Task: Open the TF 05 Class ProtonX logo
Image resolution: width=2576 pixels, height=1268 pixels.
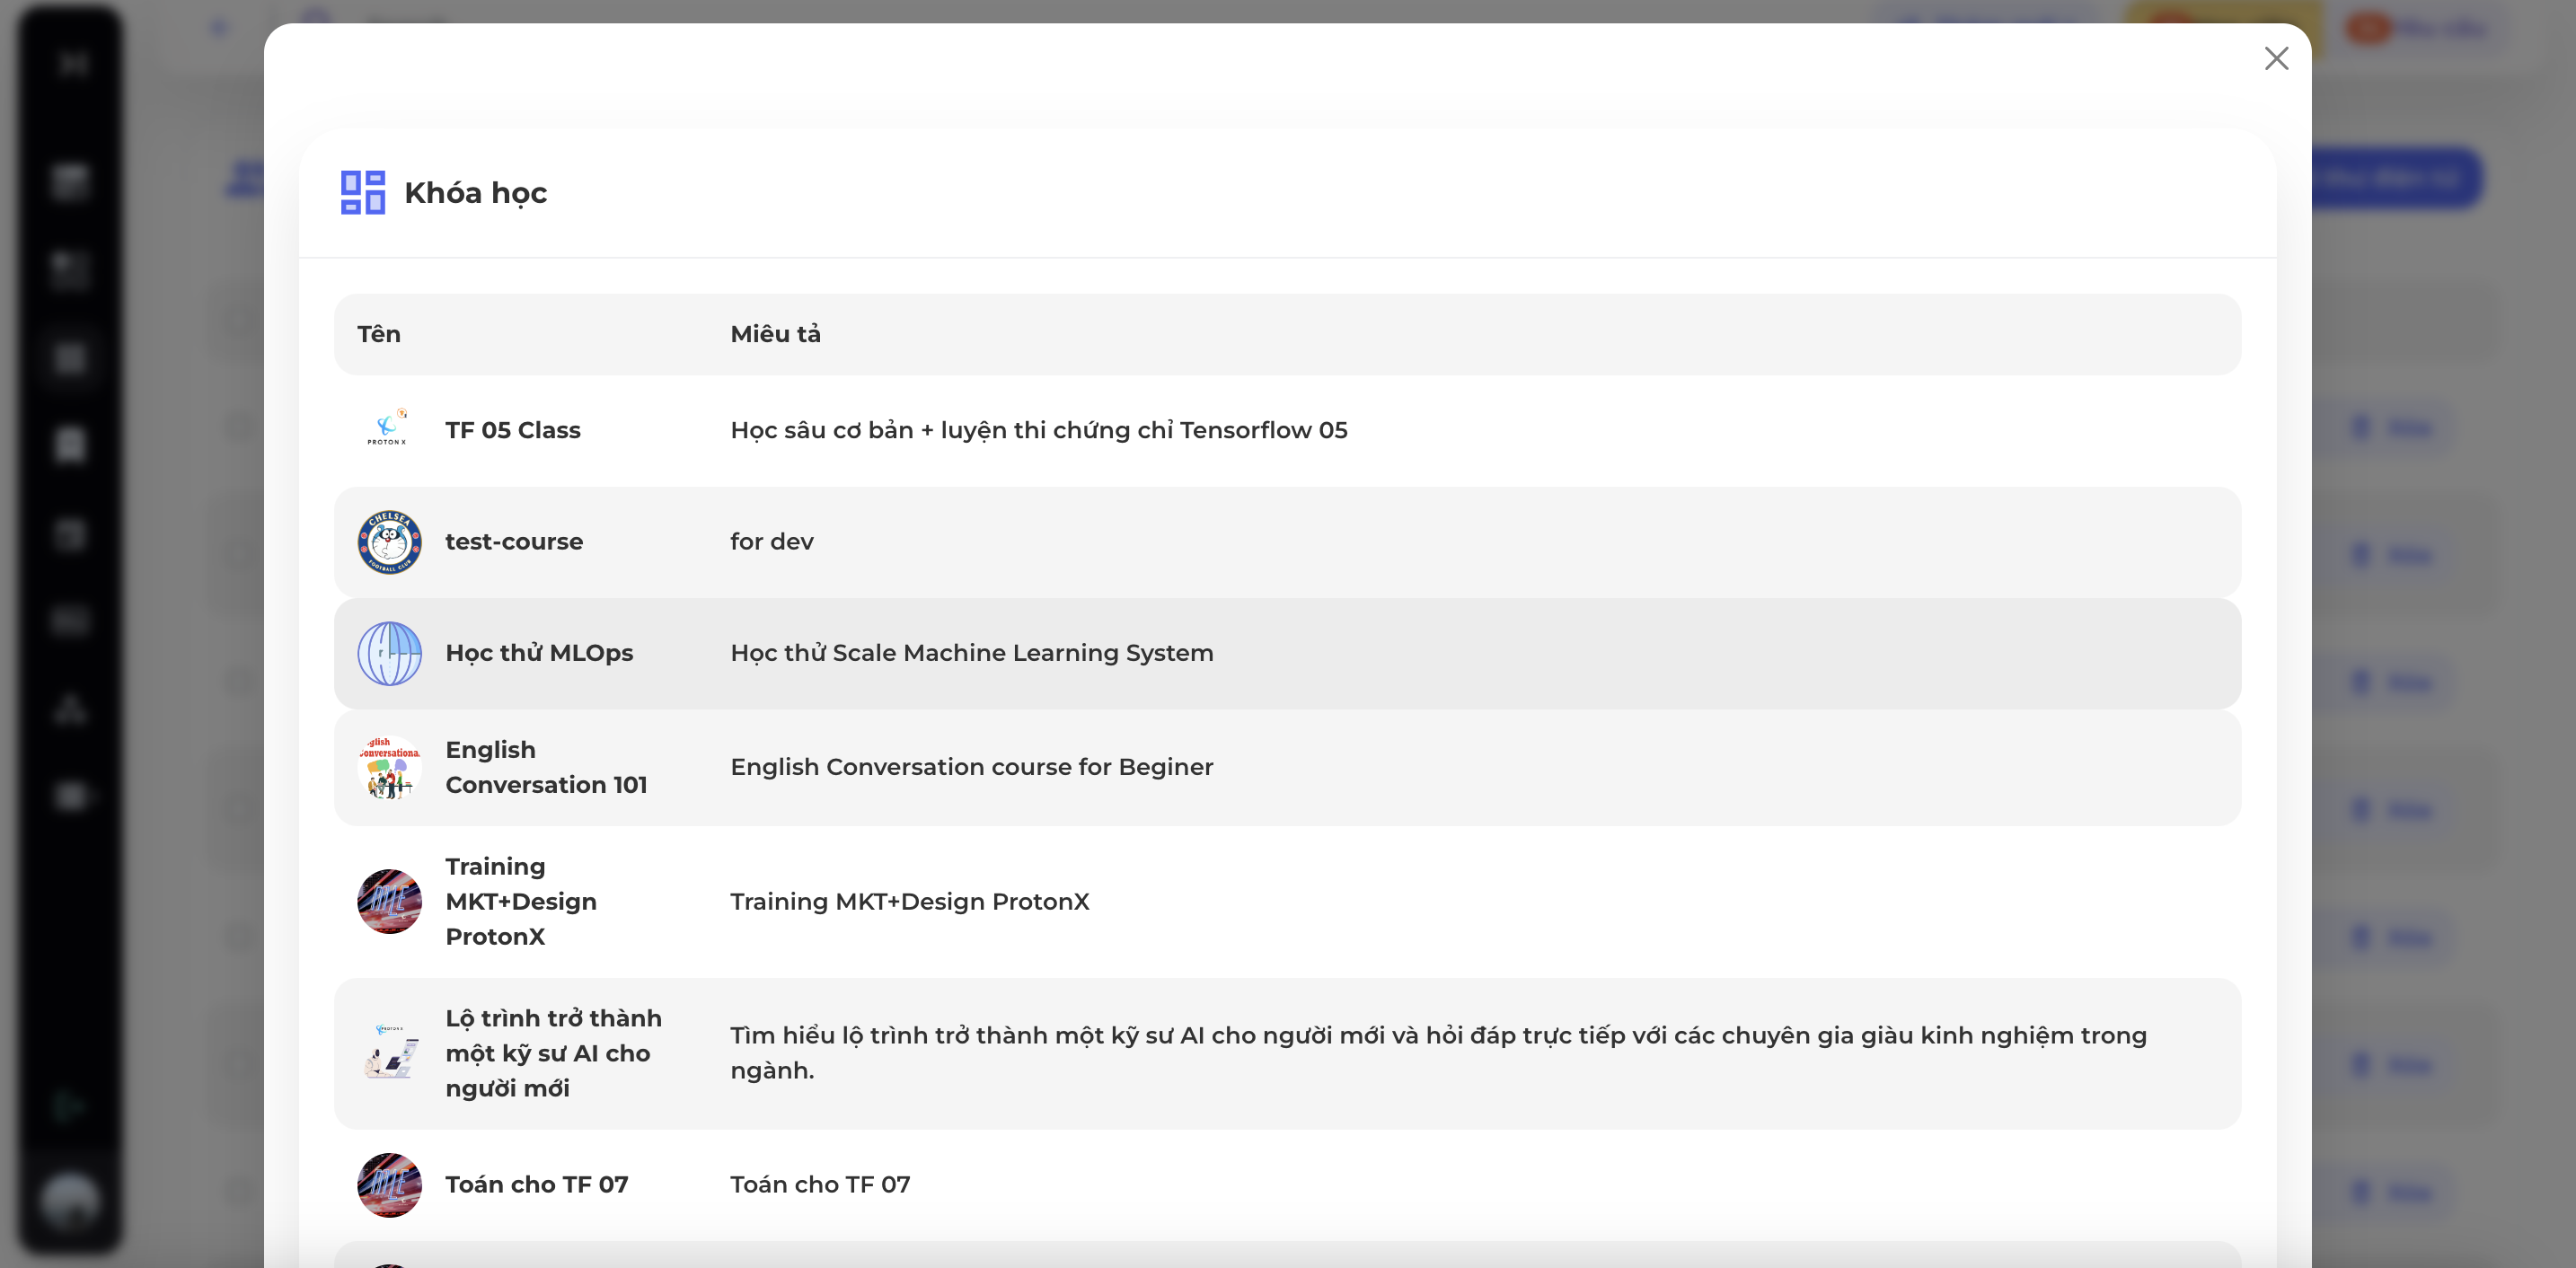Action: (389, 430)
